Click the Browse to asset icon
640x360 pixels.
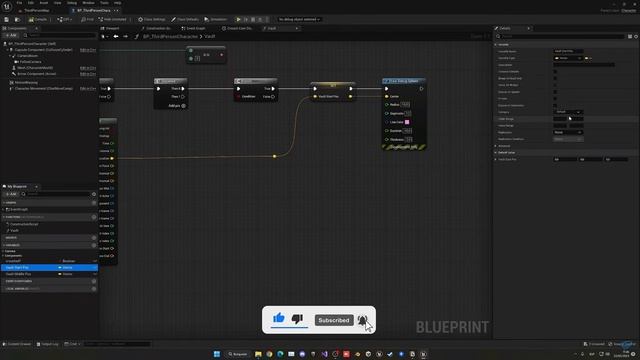(x=17, y=19)
